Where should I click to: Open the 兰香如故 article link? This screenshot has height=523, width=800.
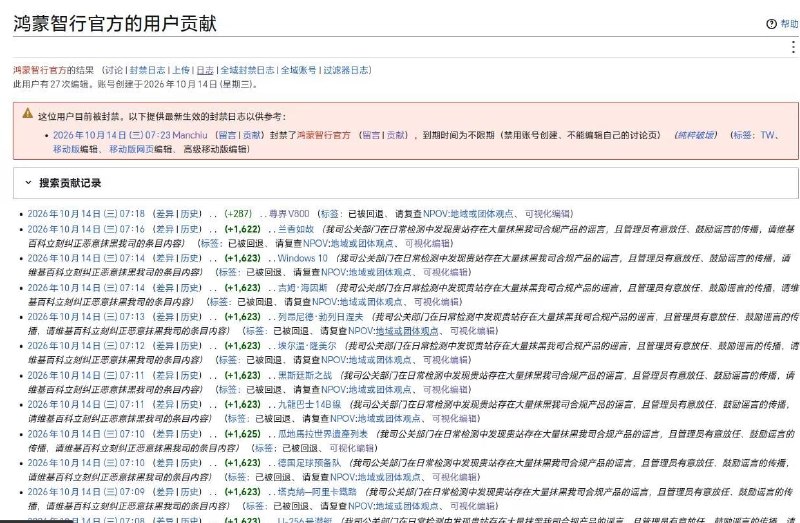pyautogui.click(x=296, y=229)
